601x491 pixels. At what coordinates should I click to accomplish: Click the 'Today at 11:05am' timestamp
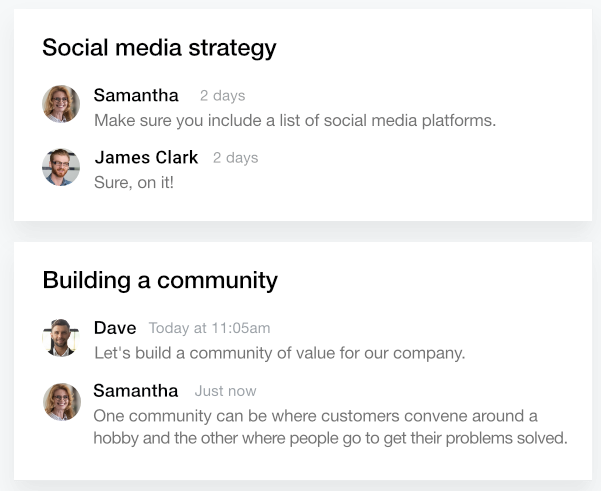pyautogui.click(x=209, y=328)
